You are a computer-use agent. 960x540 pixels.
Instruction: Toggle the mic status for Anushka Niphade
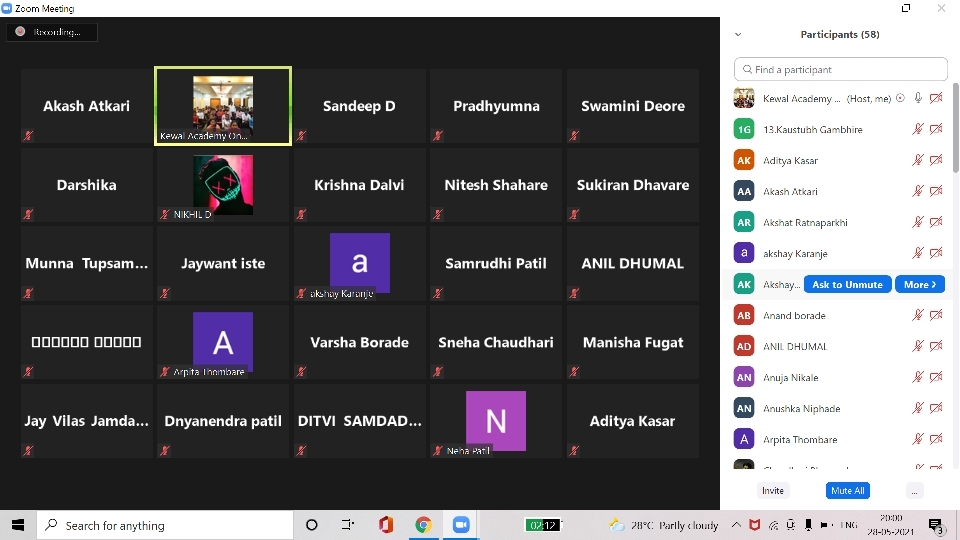point(918,408)
